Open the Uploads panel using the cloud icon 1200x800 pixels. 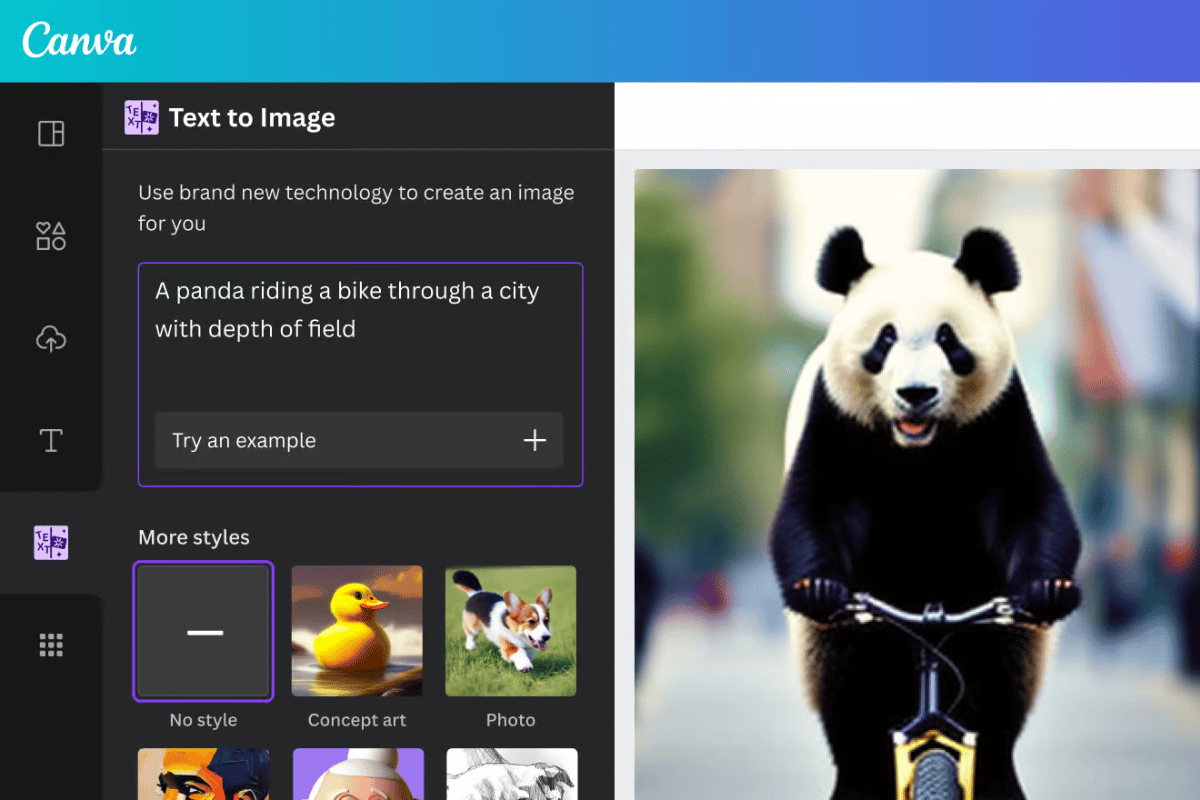coord(50,339)
